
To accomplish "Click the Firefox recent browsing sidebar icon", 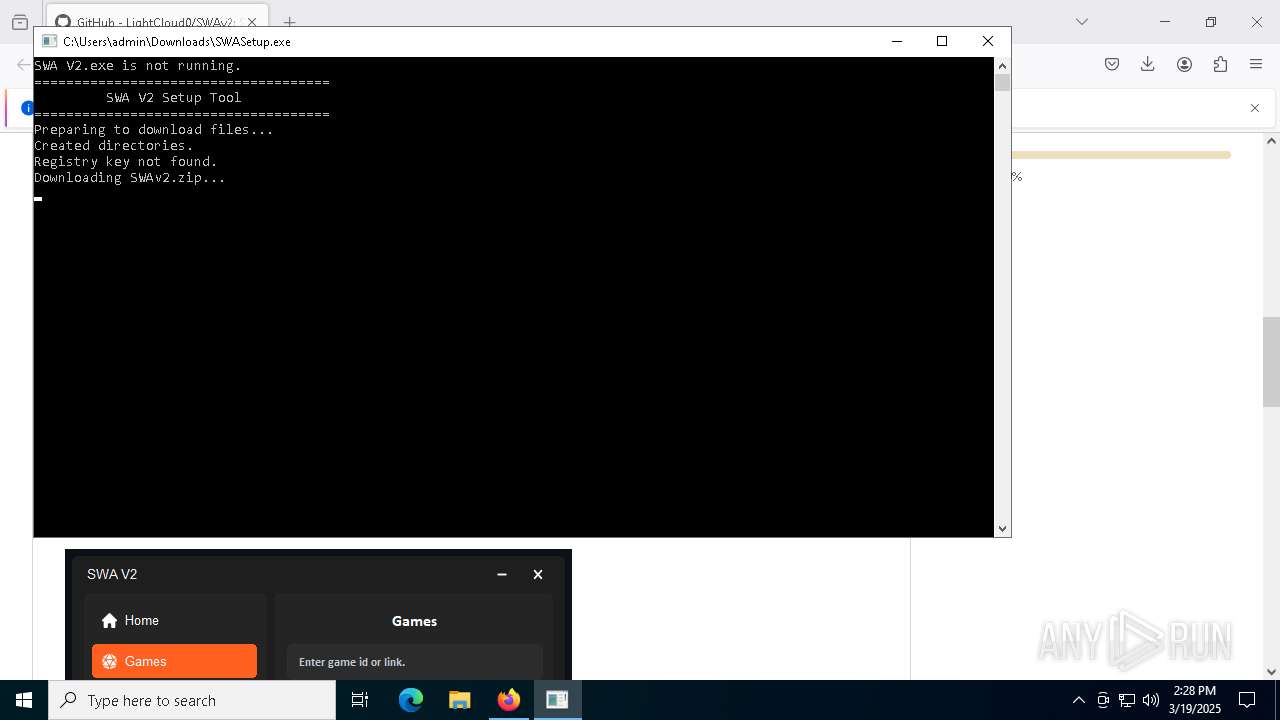I will (x=20, y=22).
